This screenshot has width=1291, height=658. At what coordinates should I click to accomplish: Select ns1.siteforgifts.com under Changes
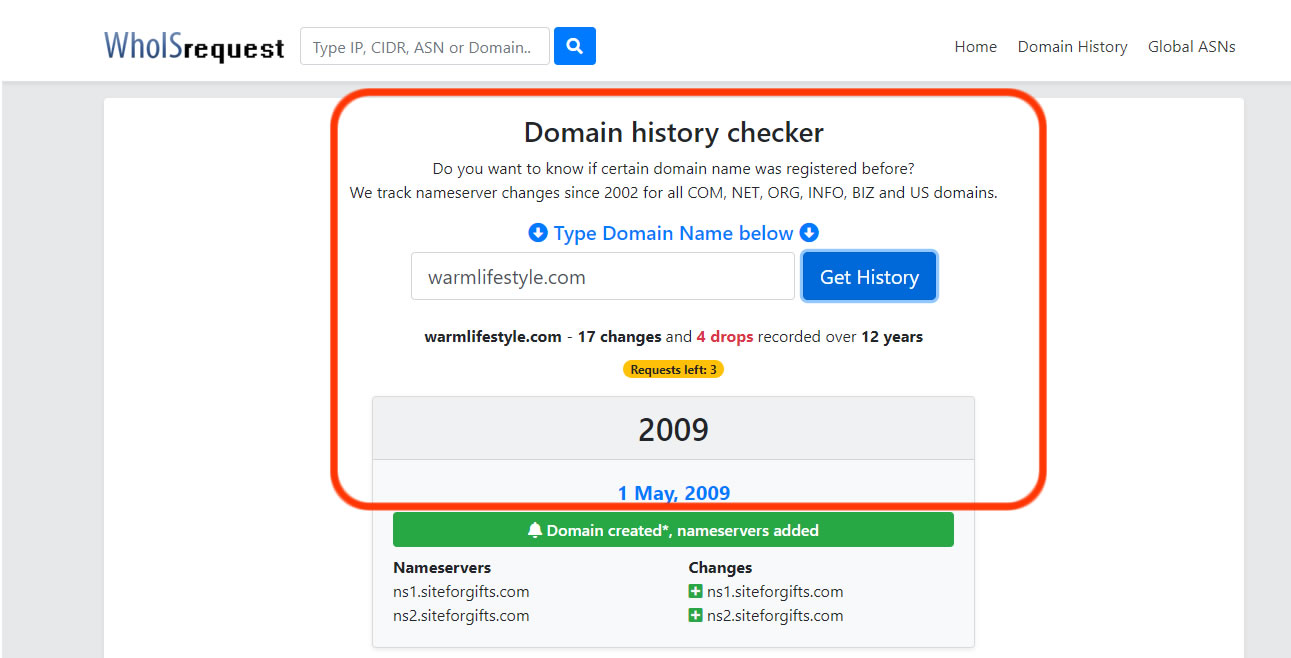pos(775,591)
